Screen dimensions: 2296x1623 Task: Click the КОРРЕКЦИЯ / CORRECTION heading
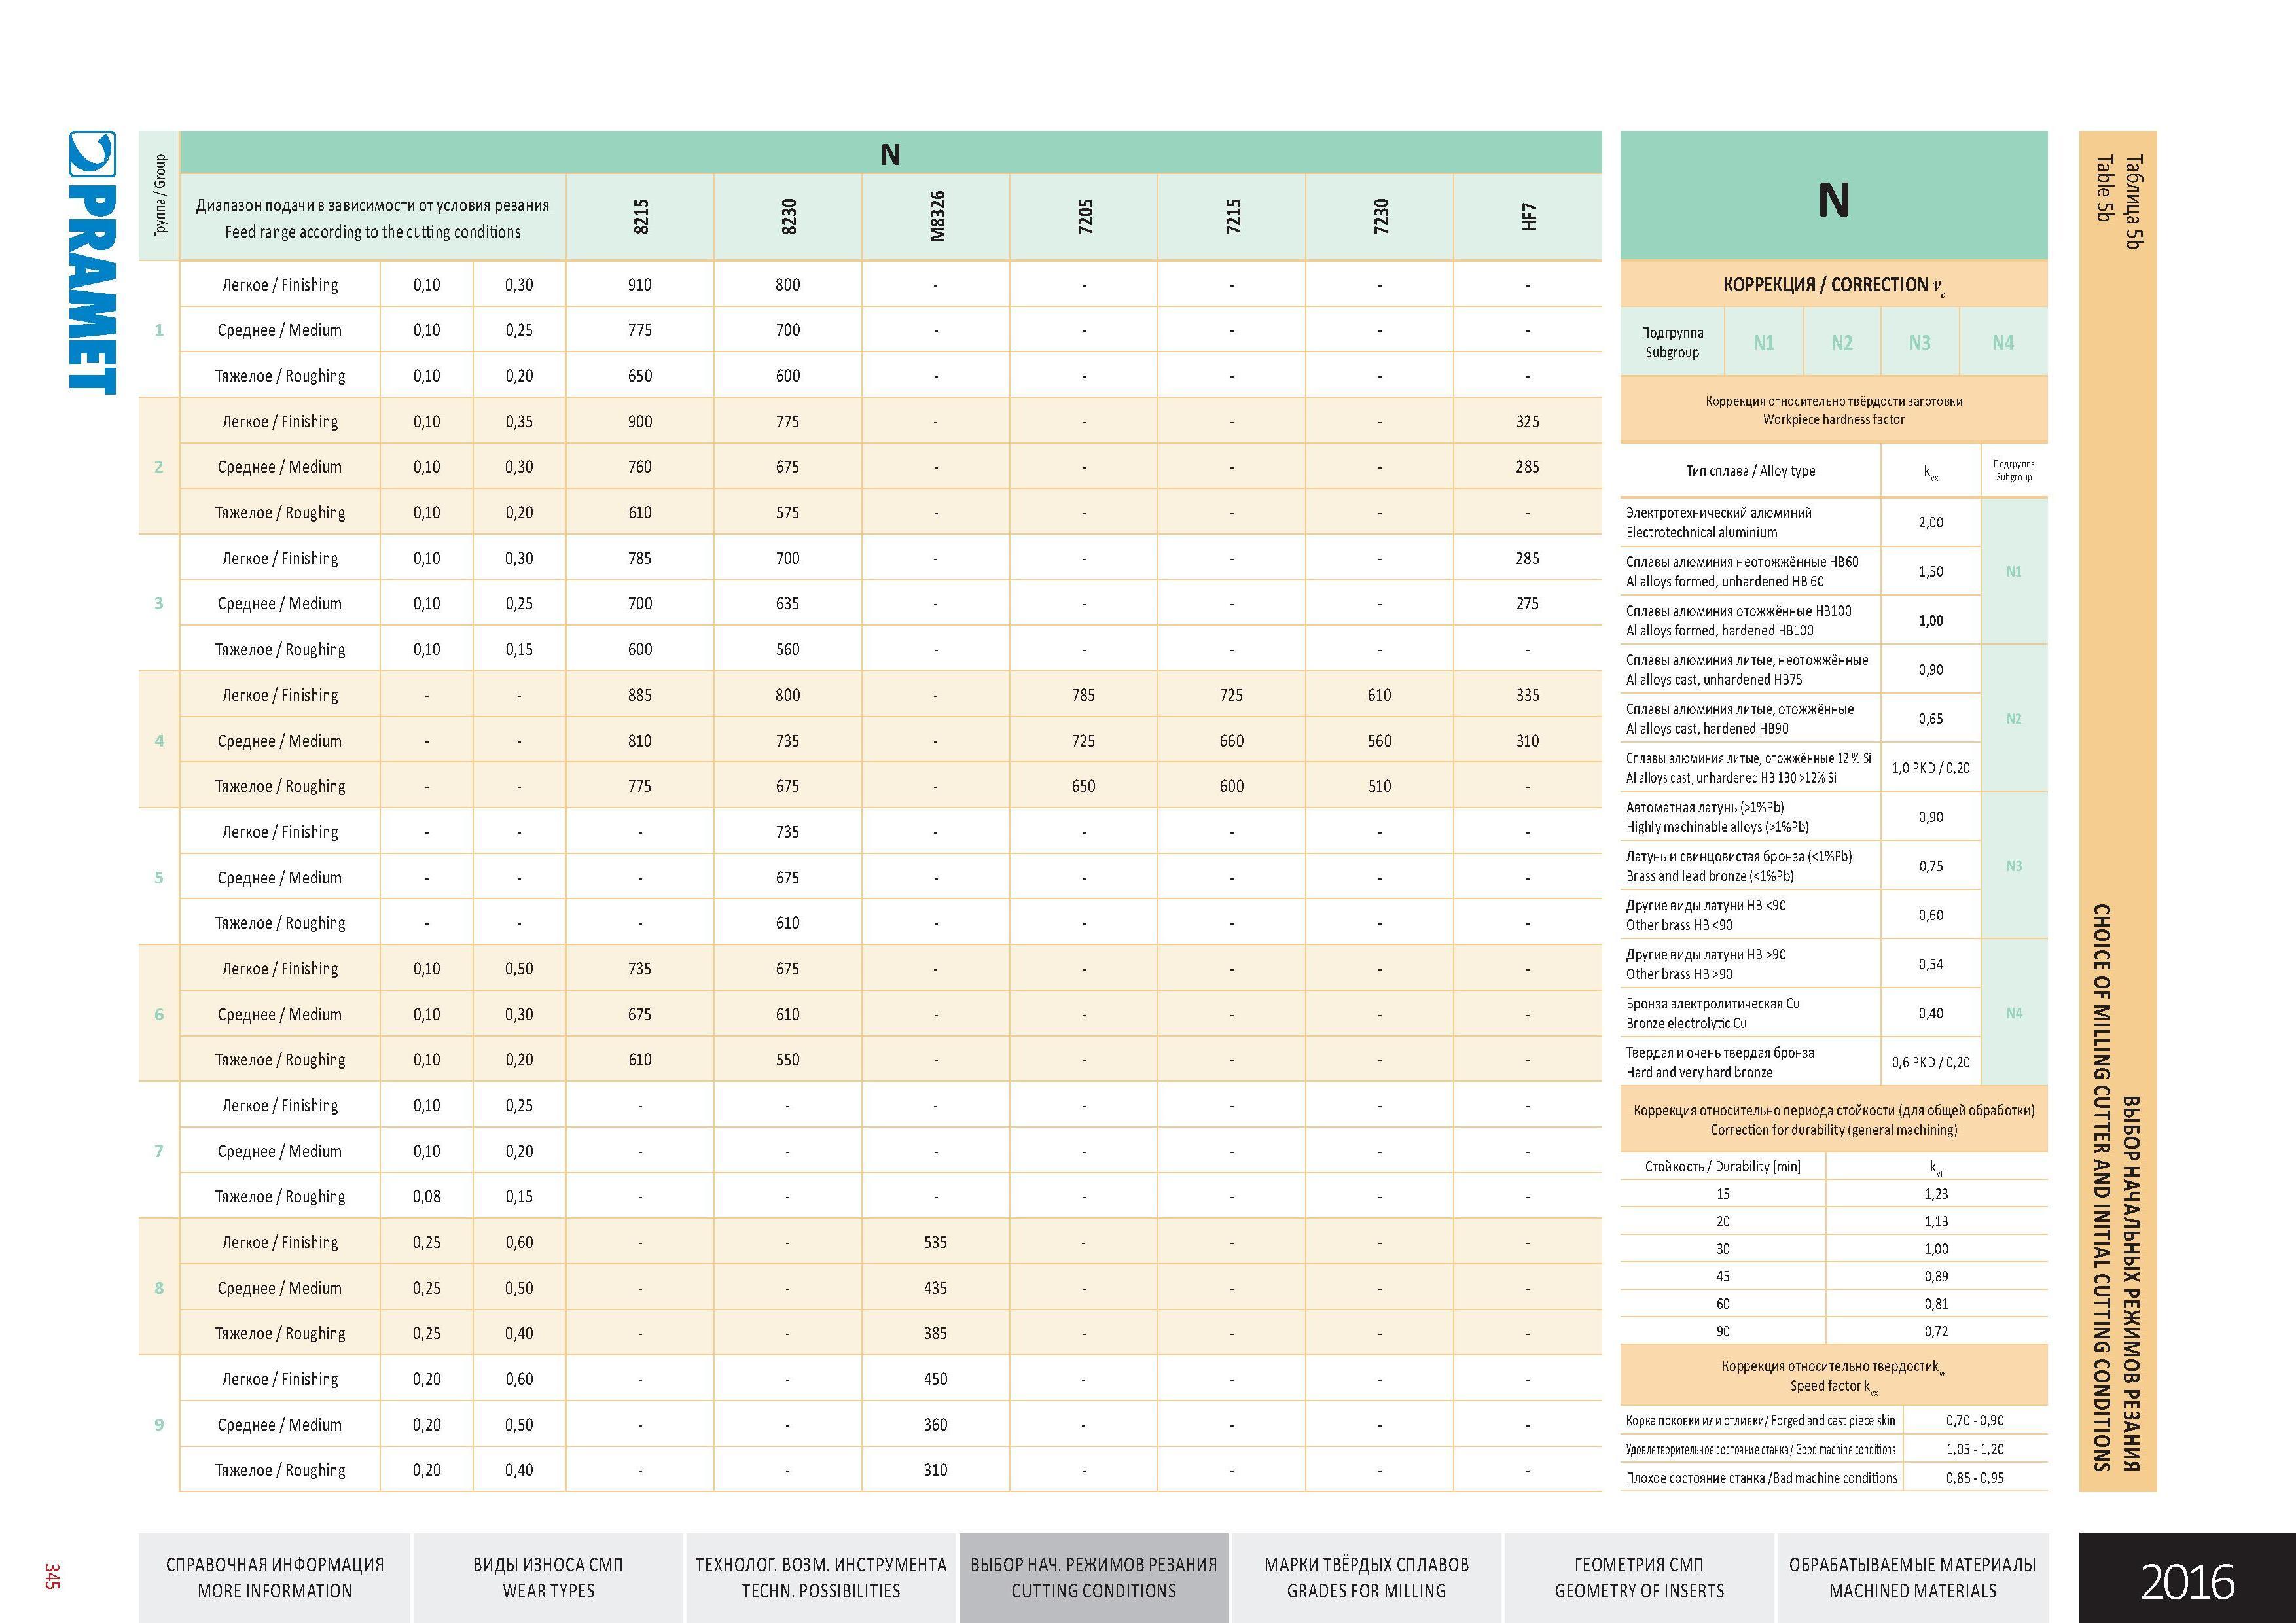(1834, 285)
